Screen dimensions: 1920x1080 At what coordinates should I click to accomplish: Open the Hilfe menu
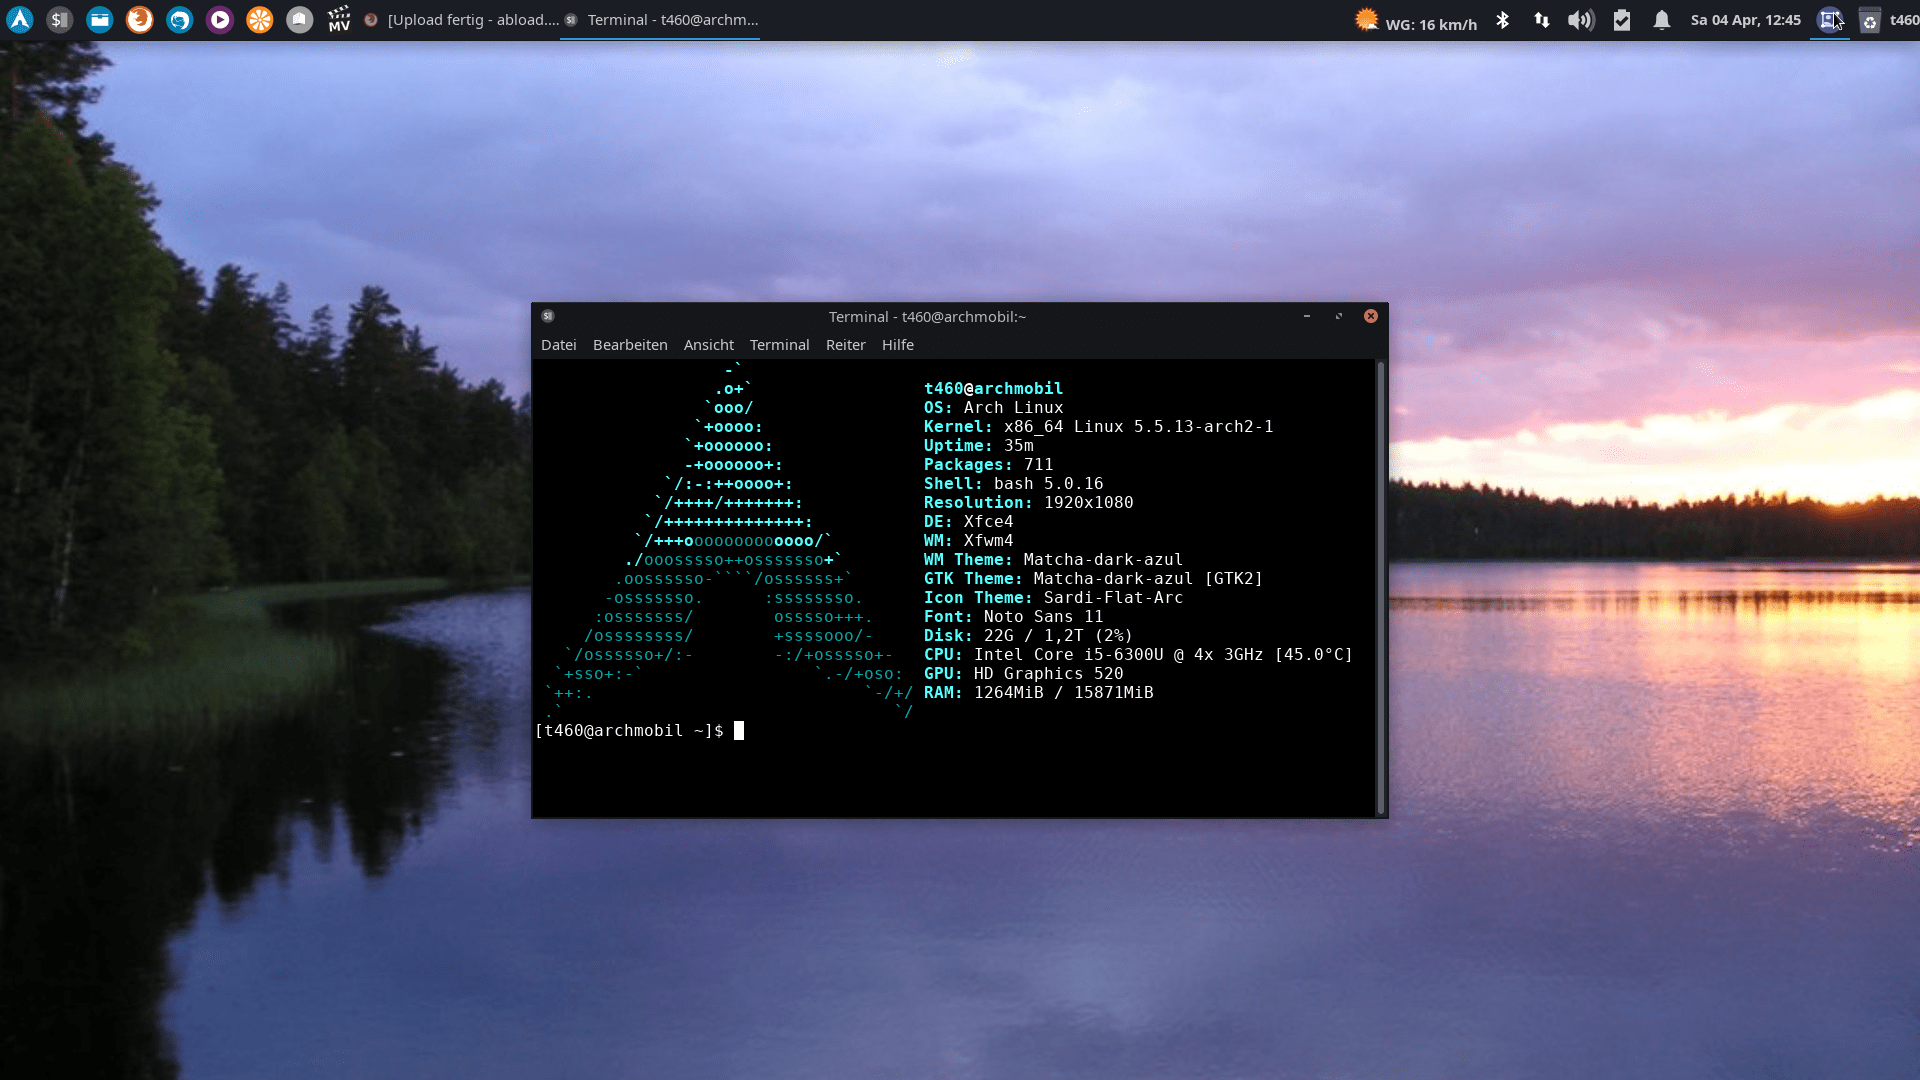(x=898, y=345)
